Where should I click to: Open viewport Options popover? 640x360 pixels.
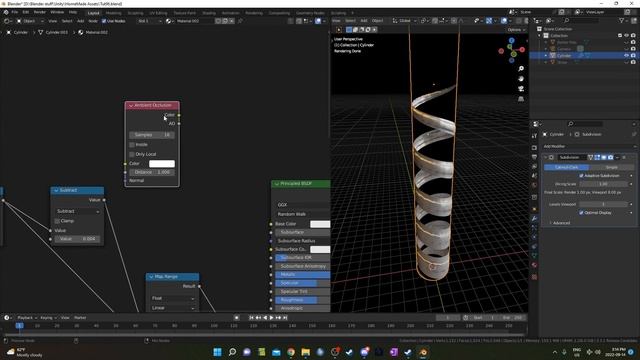coord(516,30)
